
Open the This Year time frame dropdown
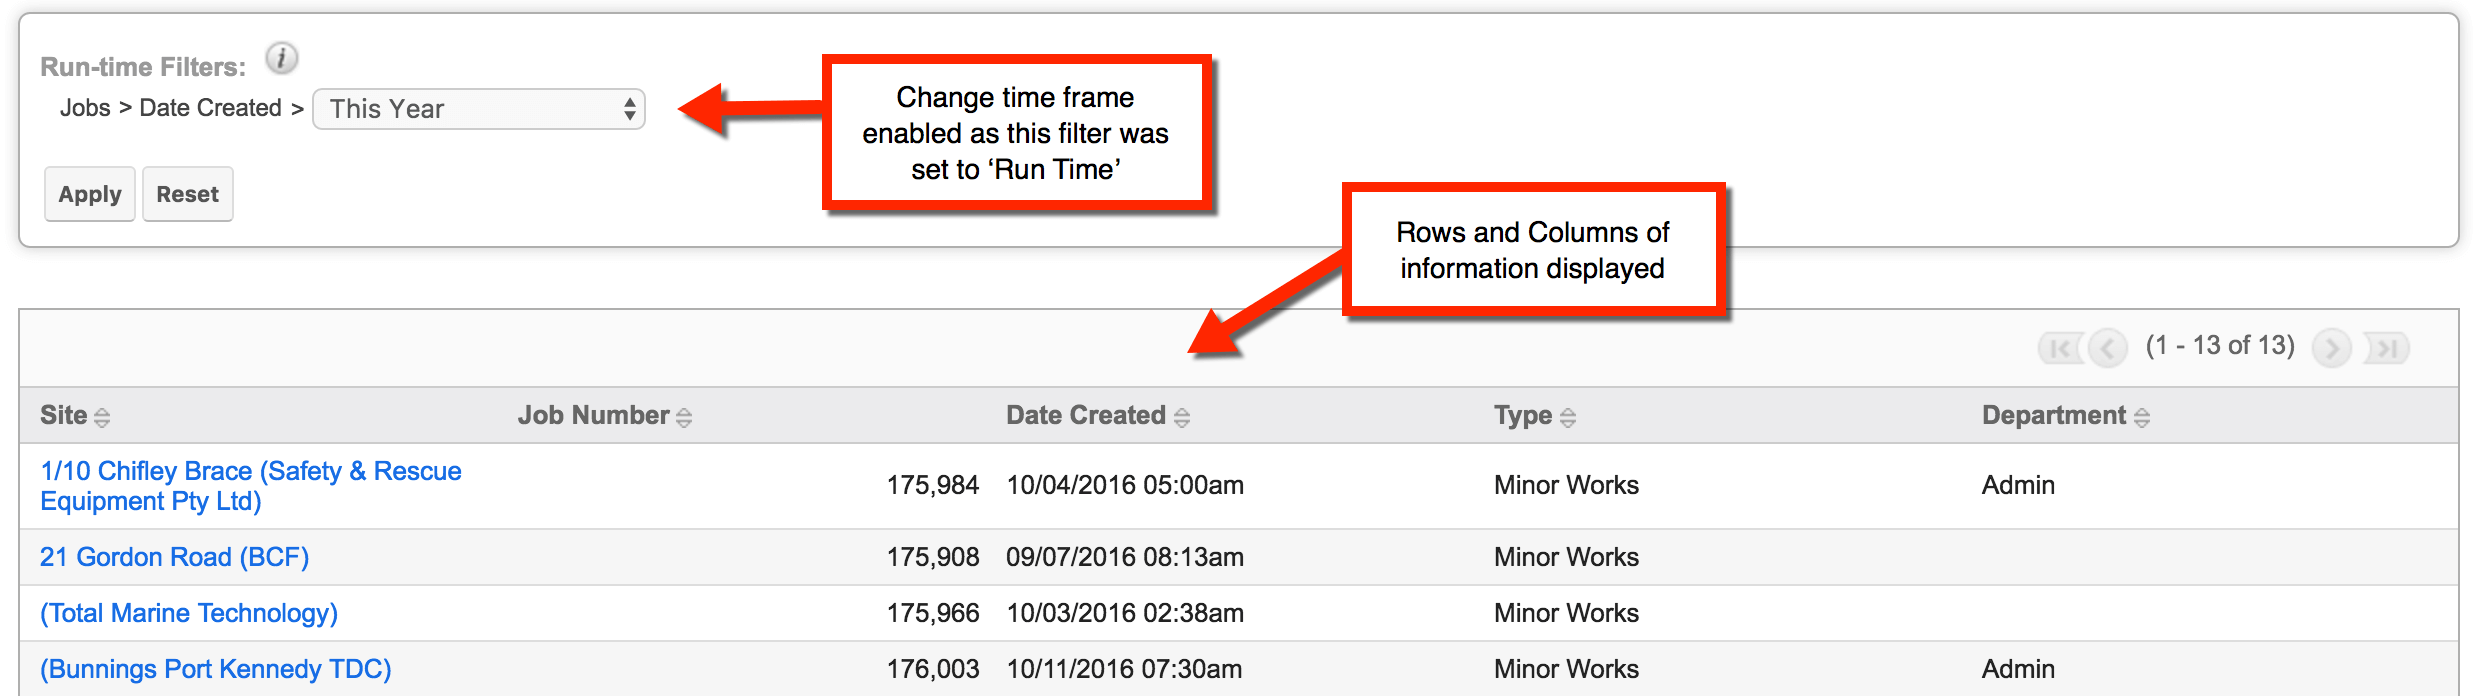(x=479, y=109)
